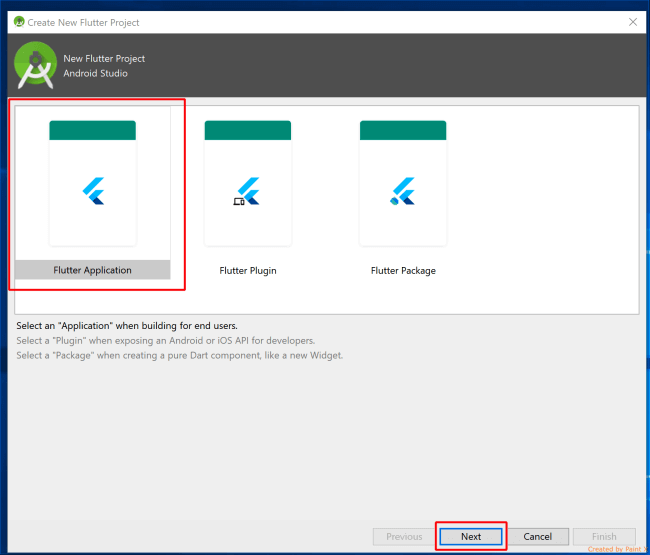Click the "Select a Plugin" description line
The width and height of the screenshot is (650, 555).
pyautogui.click(x=166, y=341)
